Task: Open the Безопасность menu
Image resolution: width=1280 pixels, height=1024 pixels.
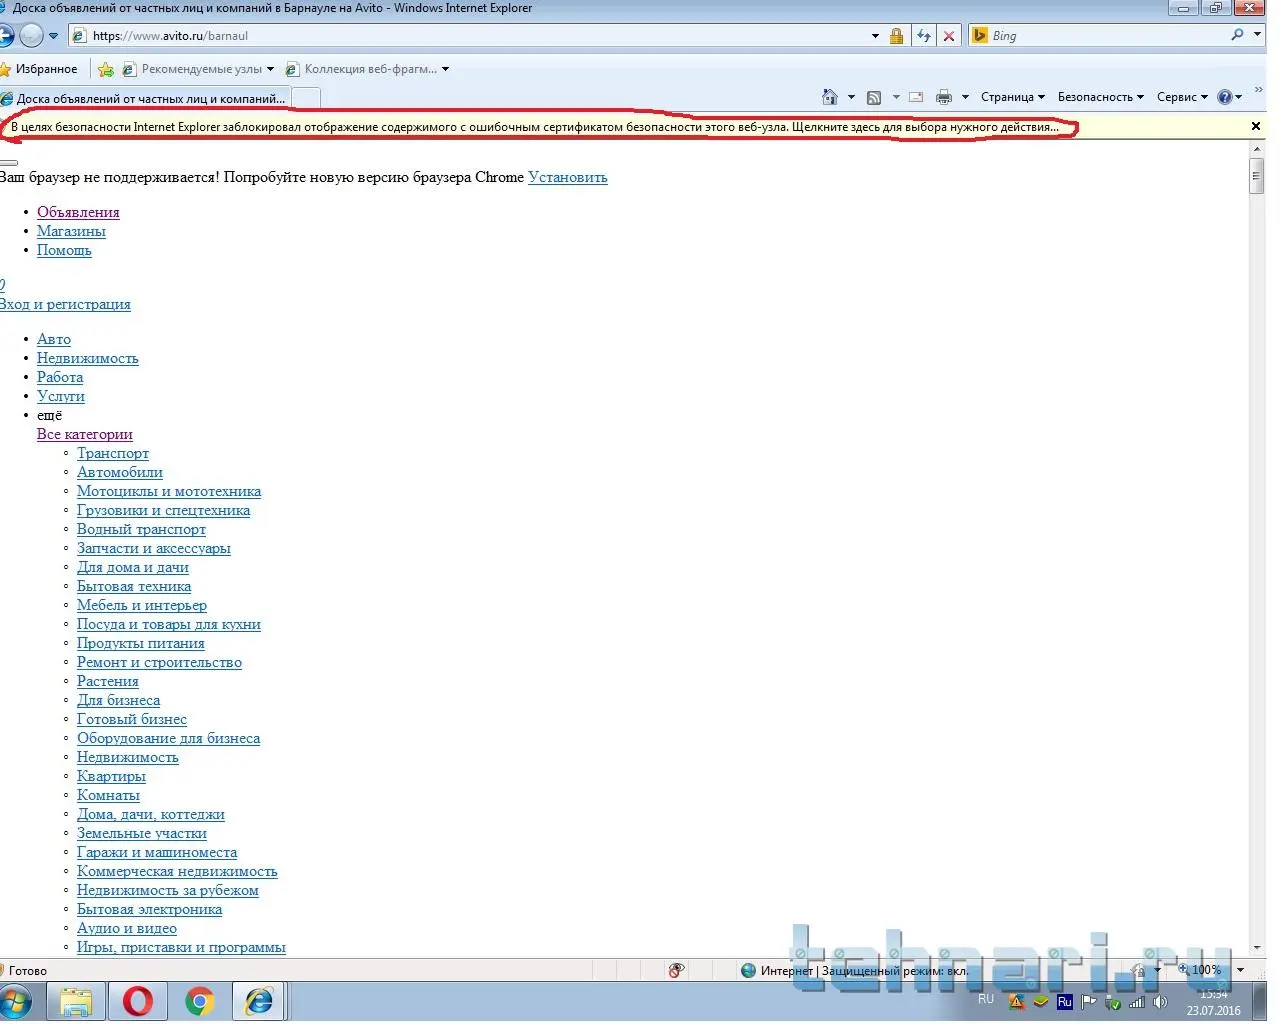Action: (x=1101, y=97)
